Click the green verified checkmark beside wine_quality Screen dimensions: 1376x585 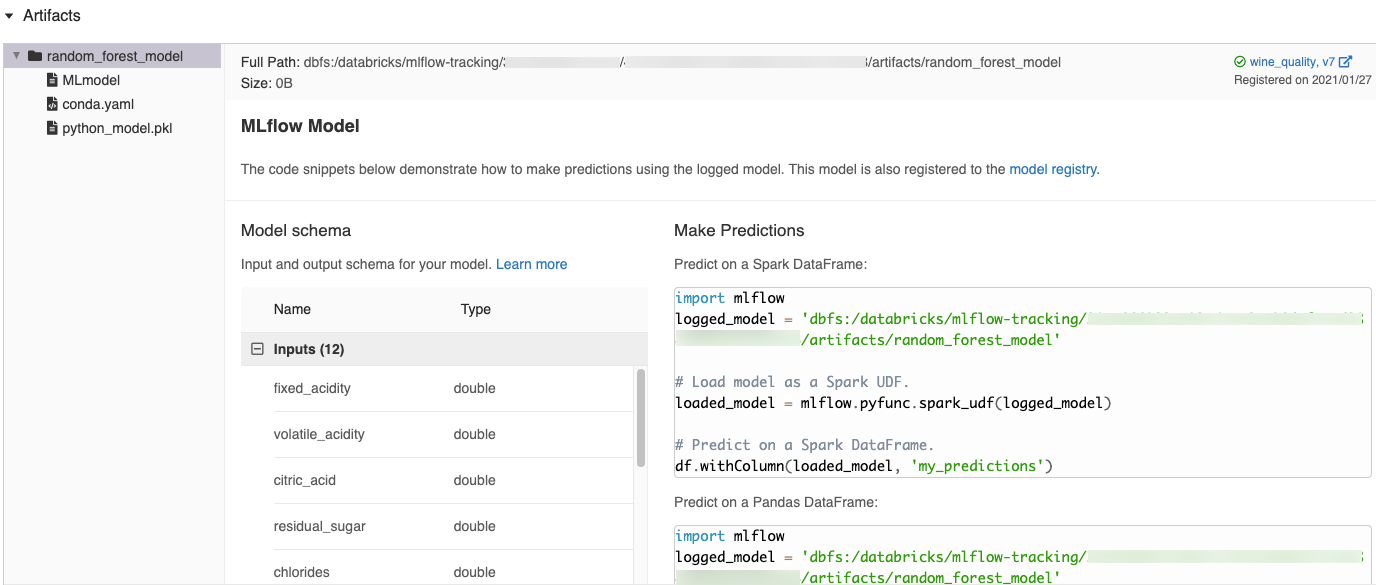coord(1240,61)
